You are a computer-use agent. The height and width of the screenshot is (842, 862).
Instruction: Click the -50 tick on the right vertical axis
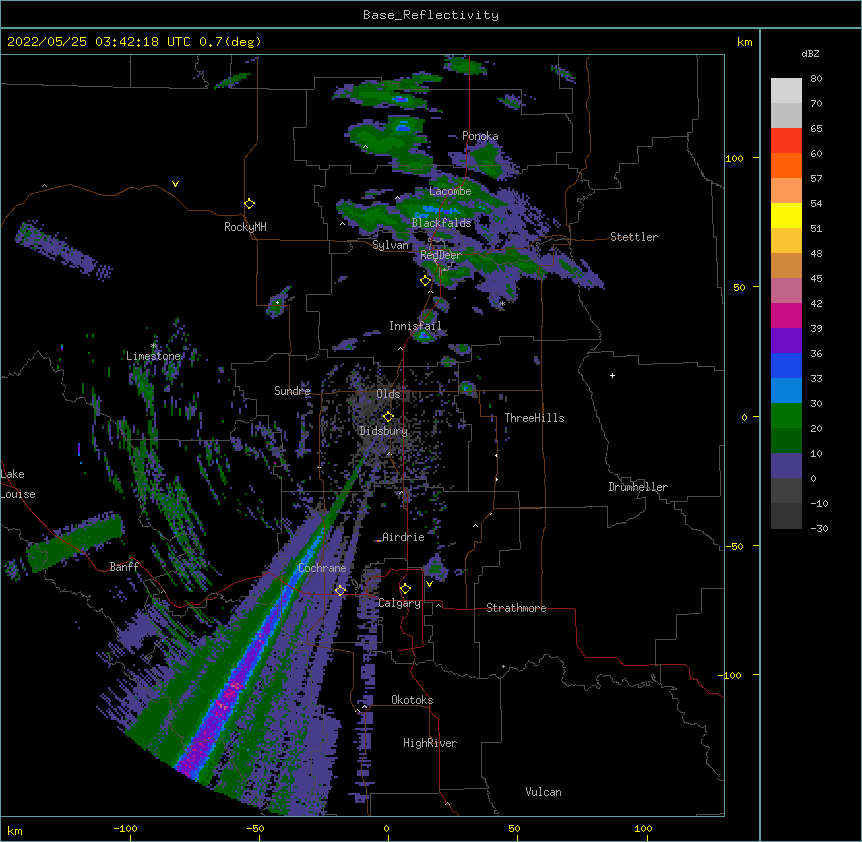pyautogui.click(x=734, y=546)
